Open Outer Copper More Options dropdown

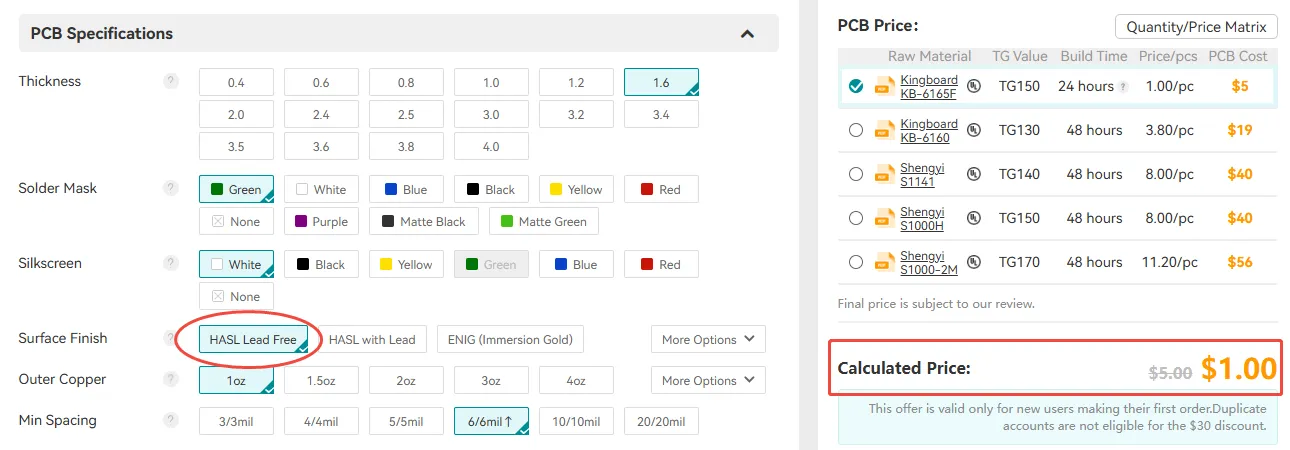point(708,380)
